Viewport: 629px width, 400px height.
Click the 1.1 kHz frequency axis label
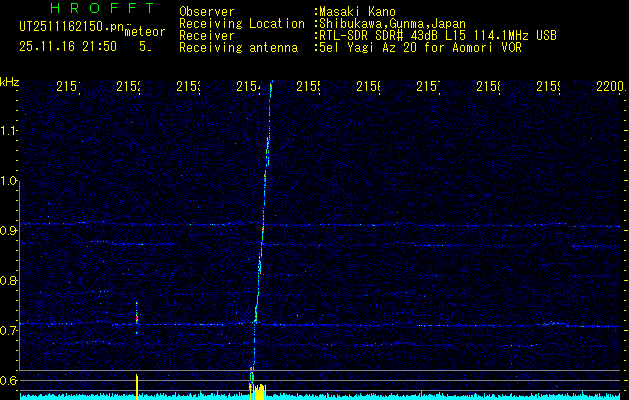[10, 131]
